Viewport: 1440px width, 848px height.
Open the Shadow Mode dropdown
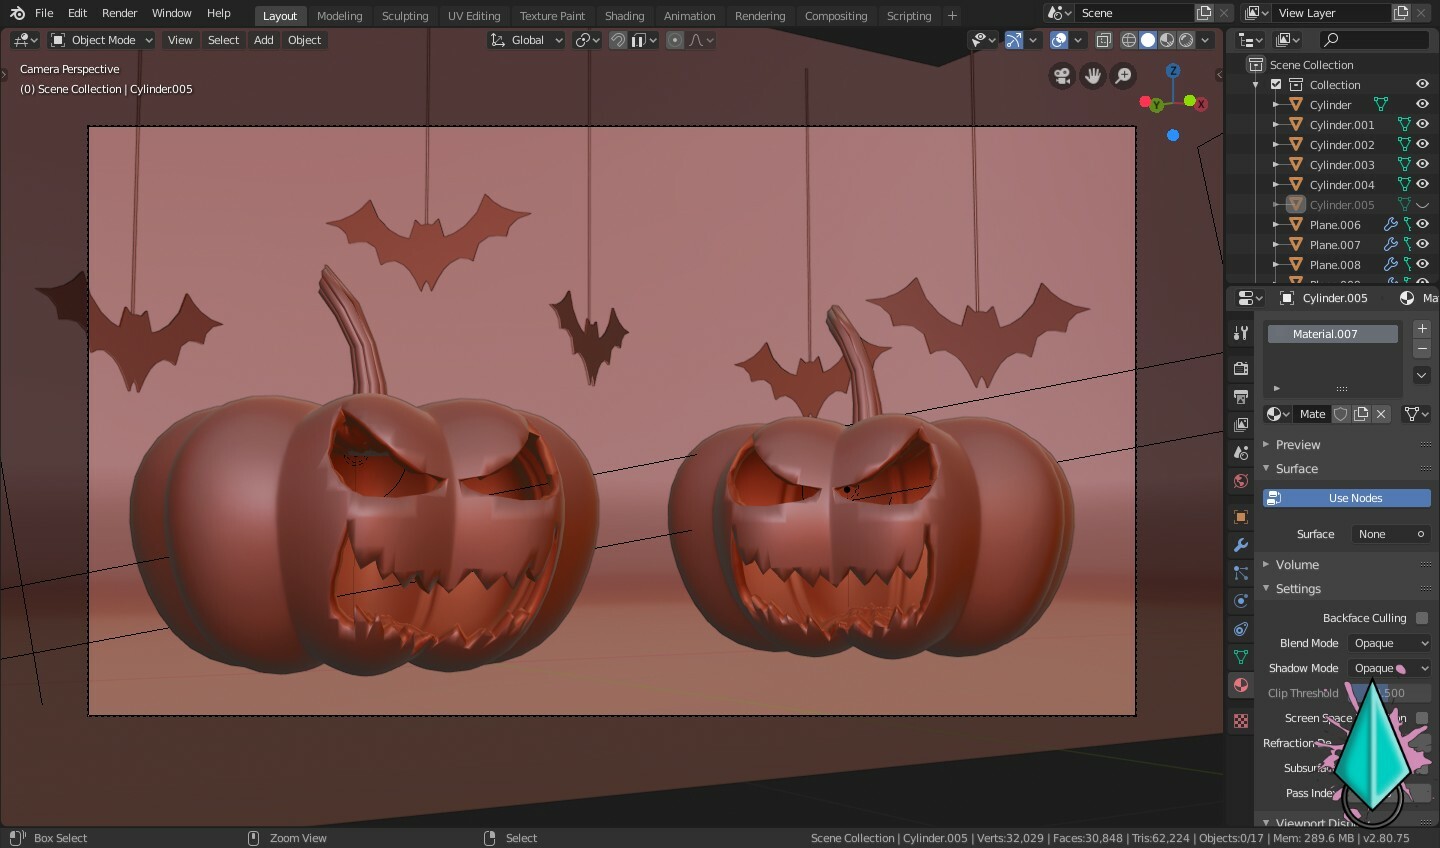1389,668
